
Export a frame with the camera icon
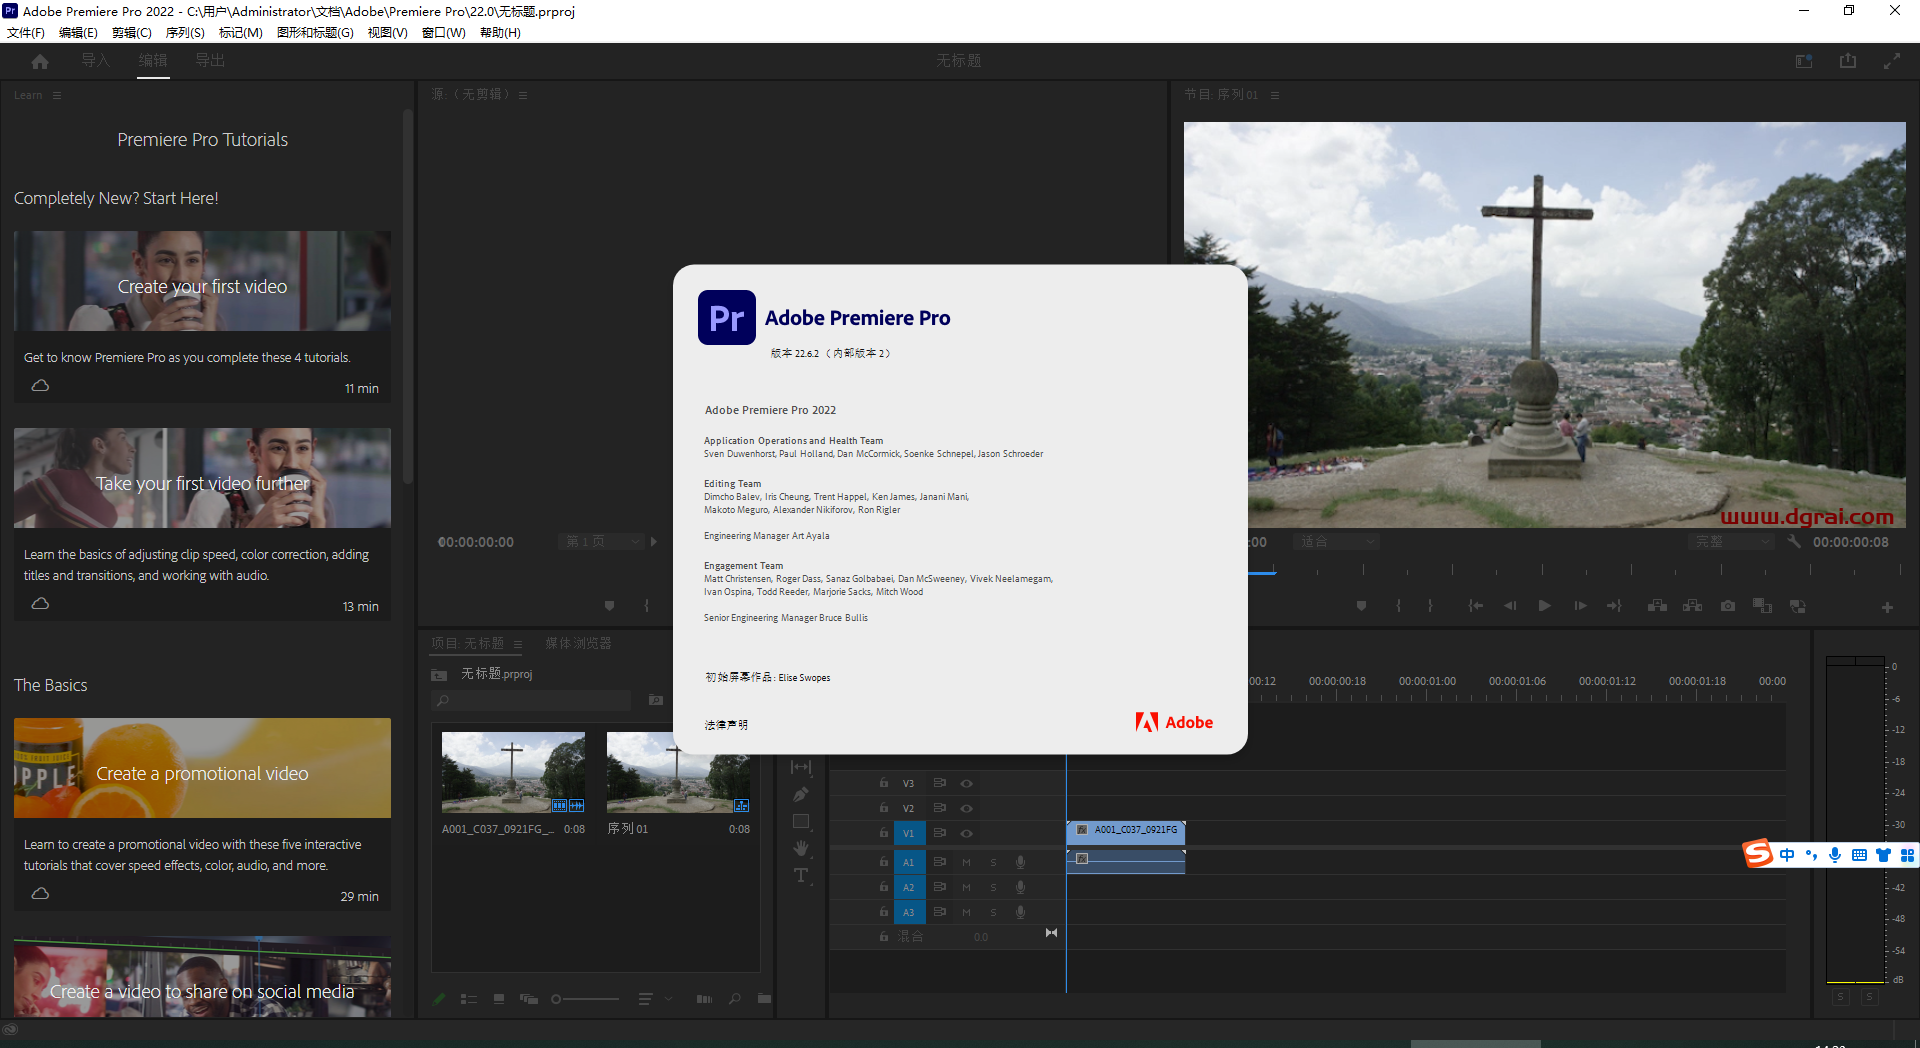click(x=1727, y=605)
